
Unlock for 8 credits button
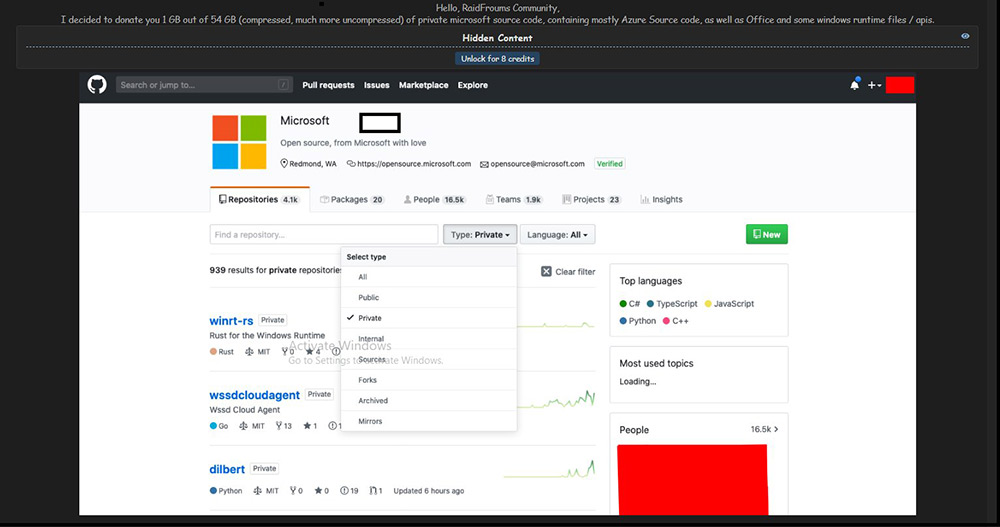point(497,59)
